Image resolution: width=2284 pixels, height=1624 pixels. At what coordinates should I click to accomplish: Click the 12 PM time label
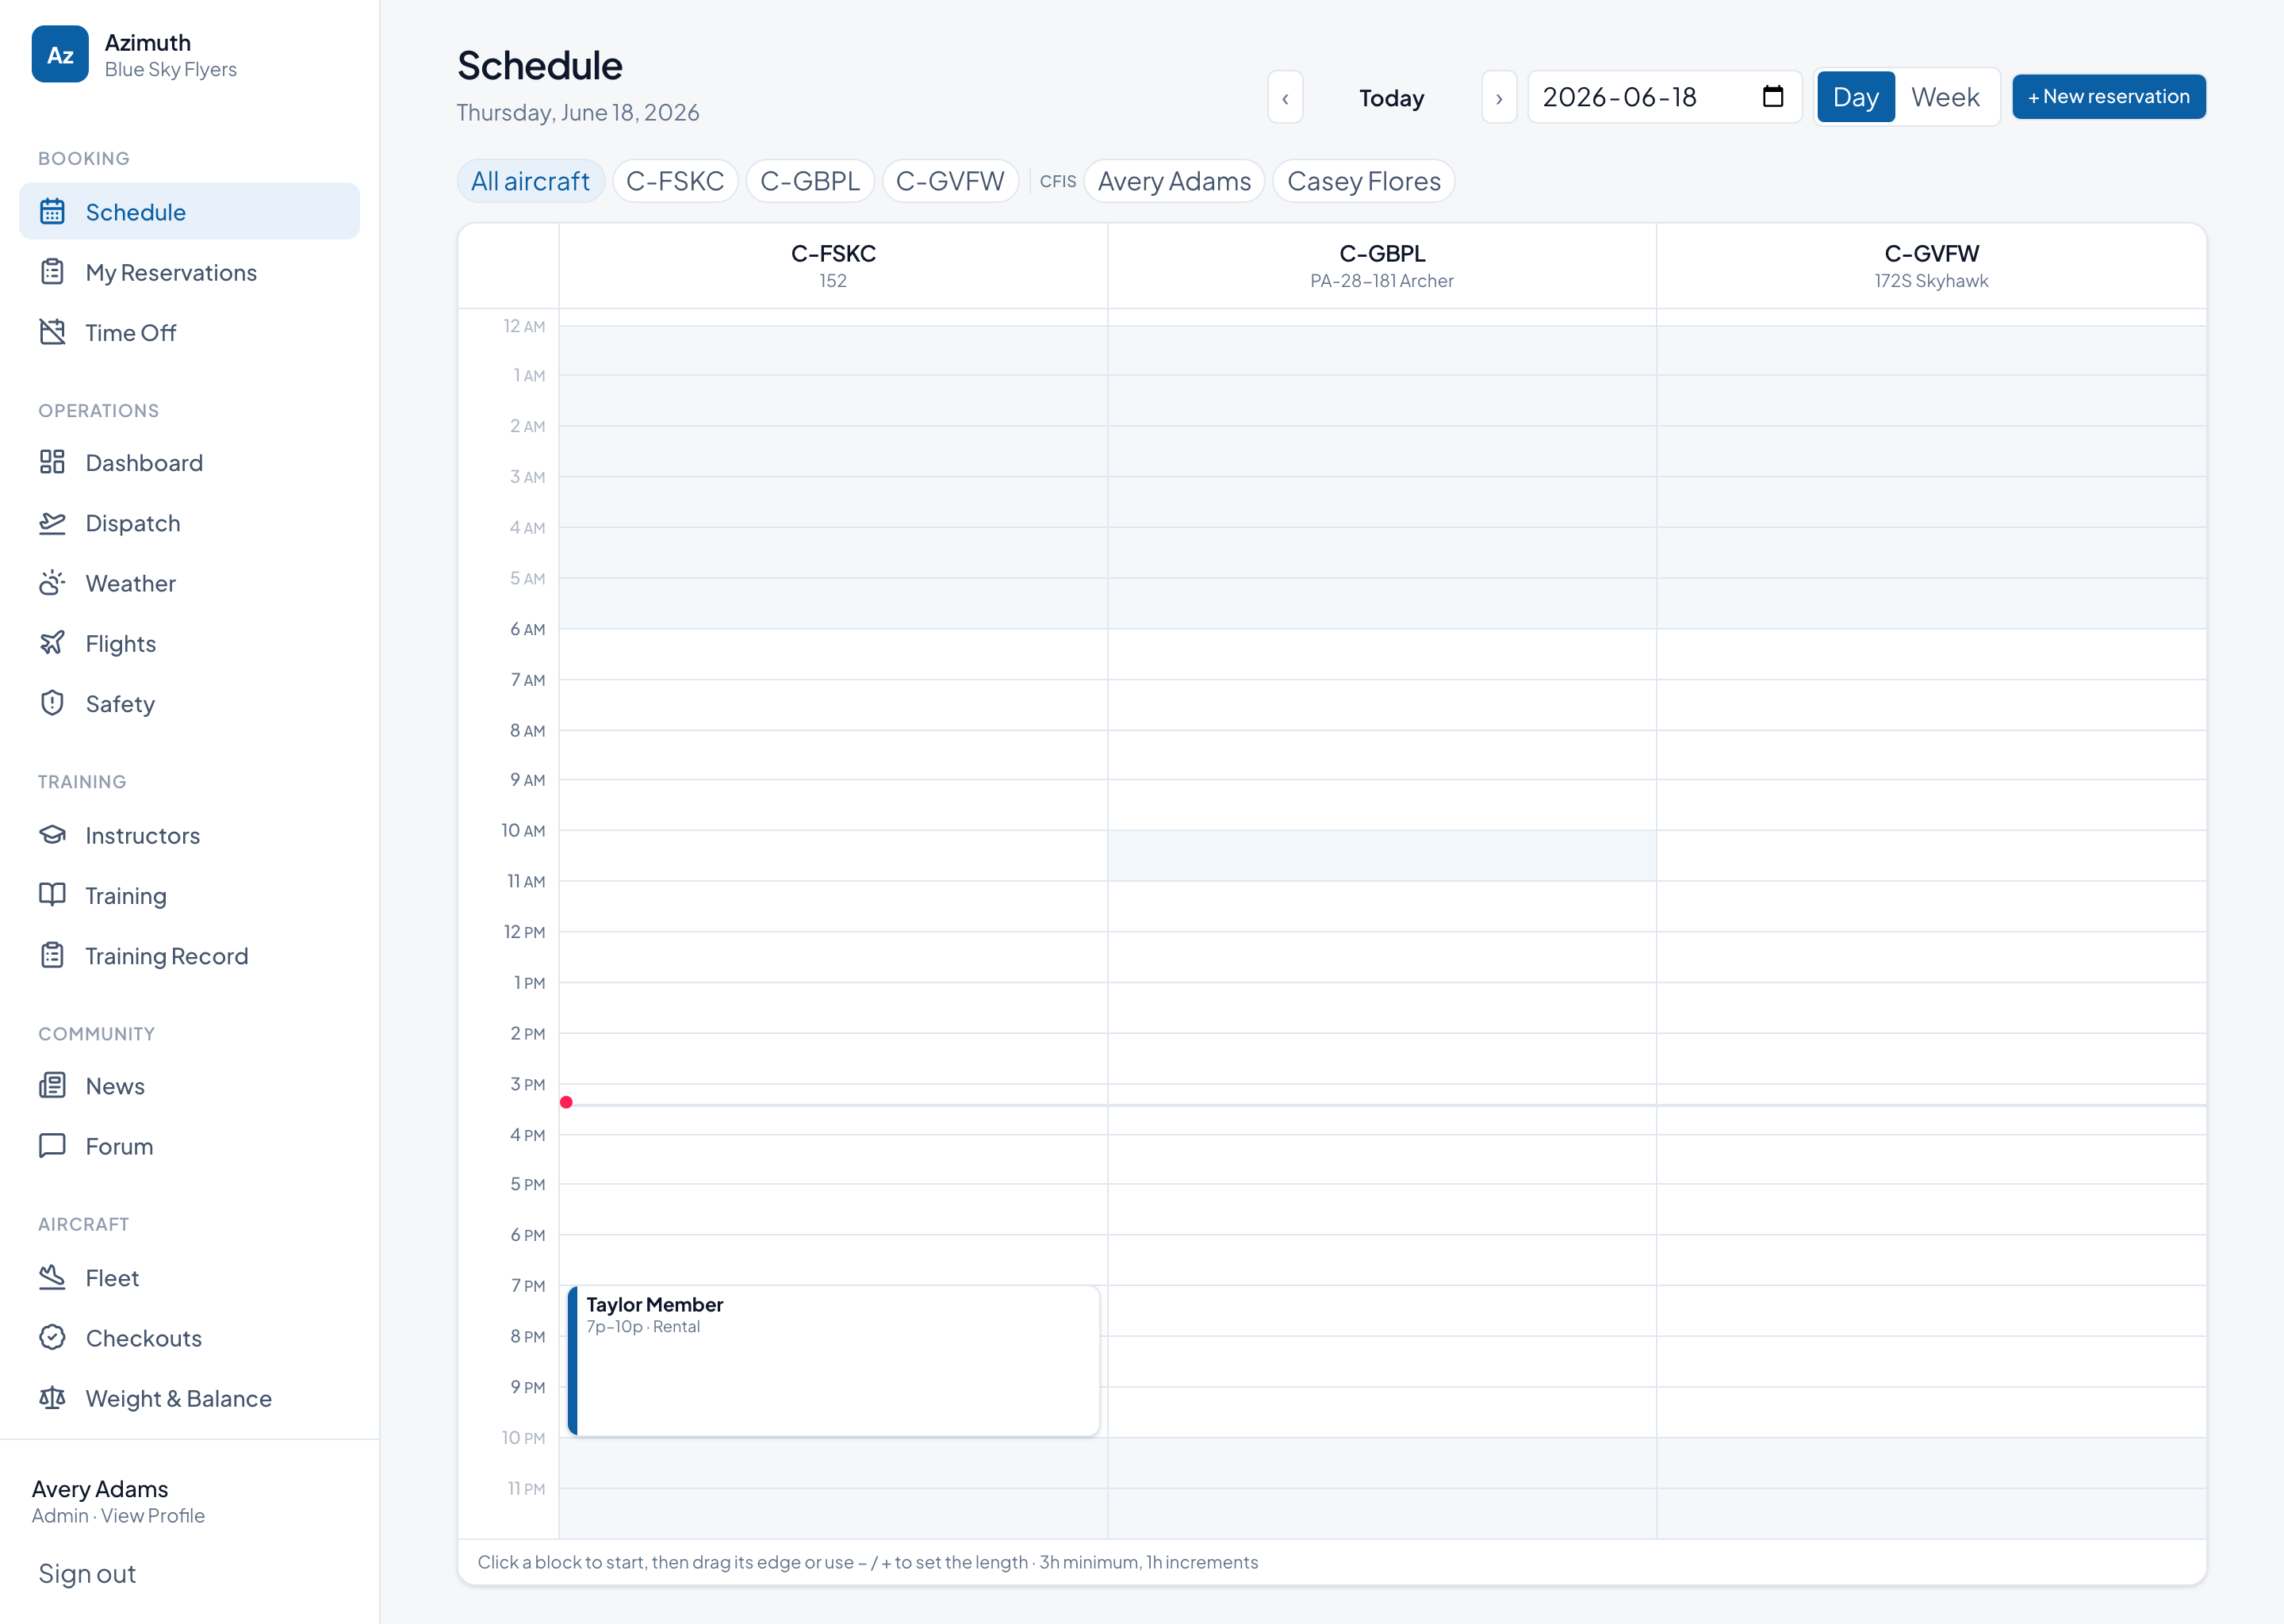524,931
